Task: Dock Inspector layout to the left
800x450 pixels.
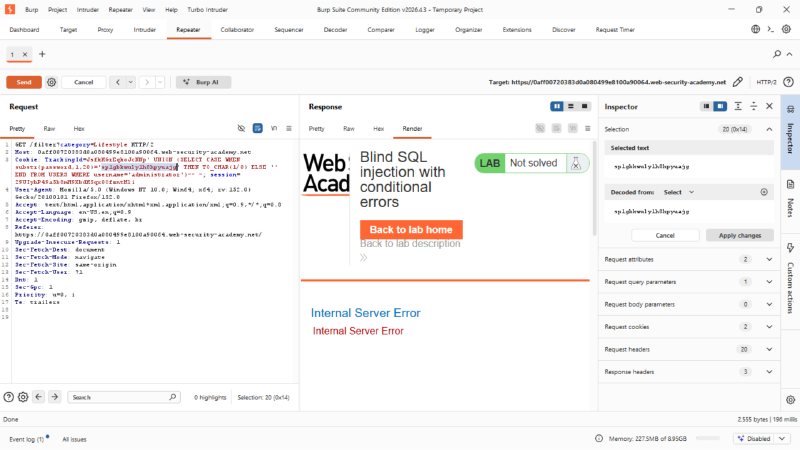Action: tap(706, 106)
